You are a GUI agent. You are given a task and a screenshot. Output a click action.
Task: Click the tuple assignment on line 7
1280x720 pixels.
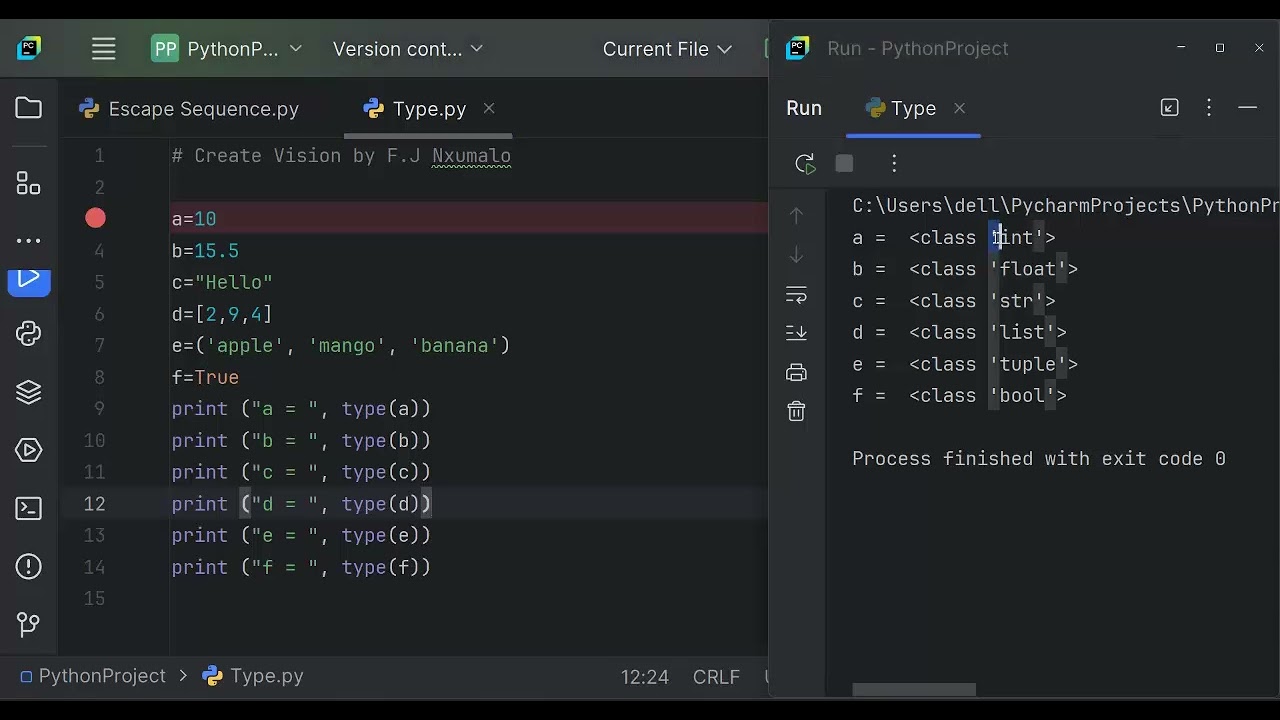tap(341, 346)
